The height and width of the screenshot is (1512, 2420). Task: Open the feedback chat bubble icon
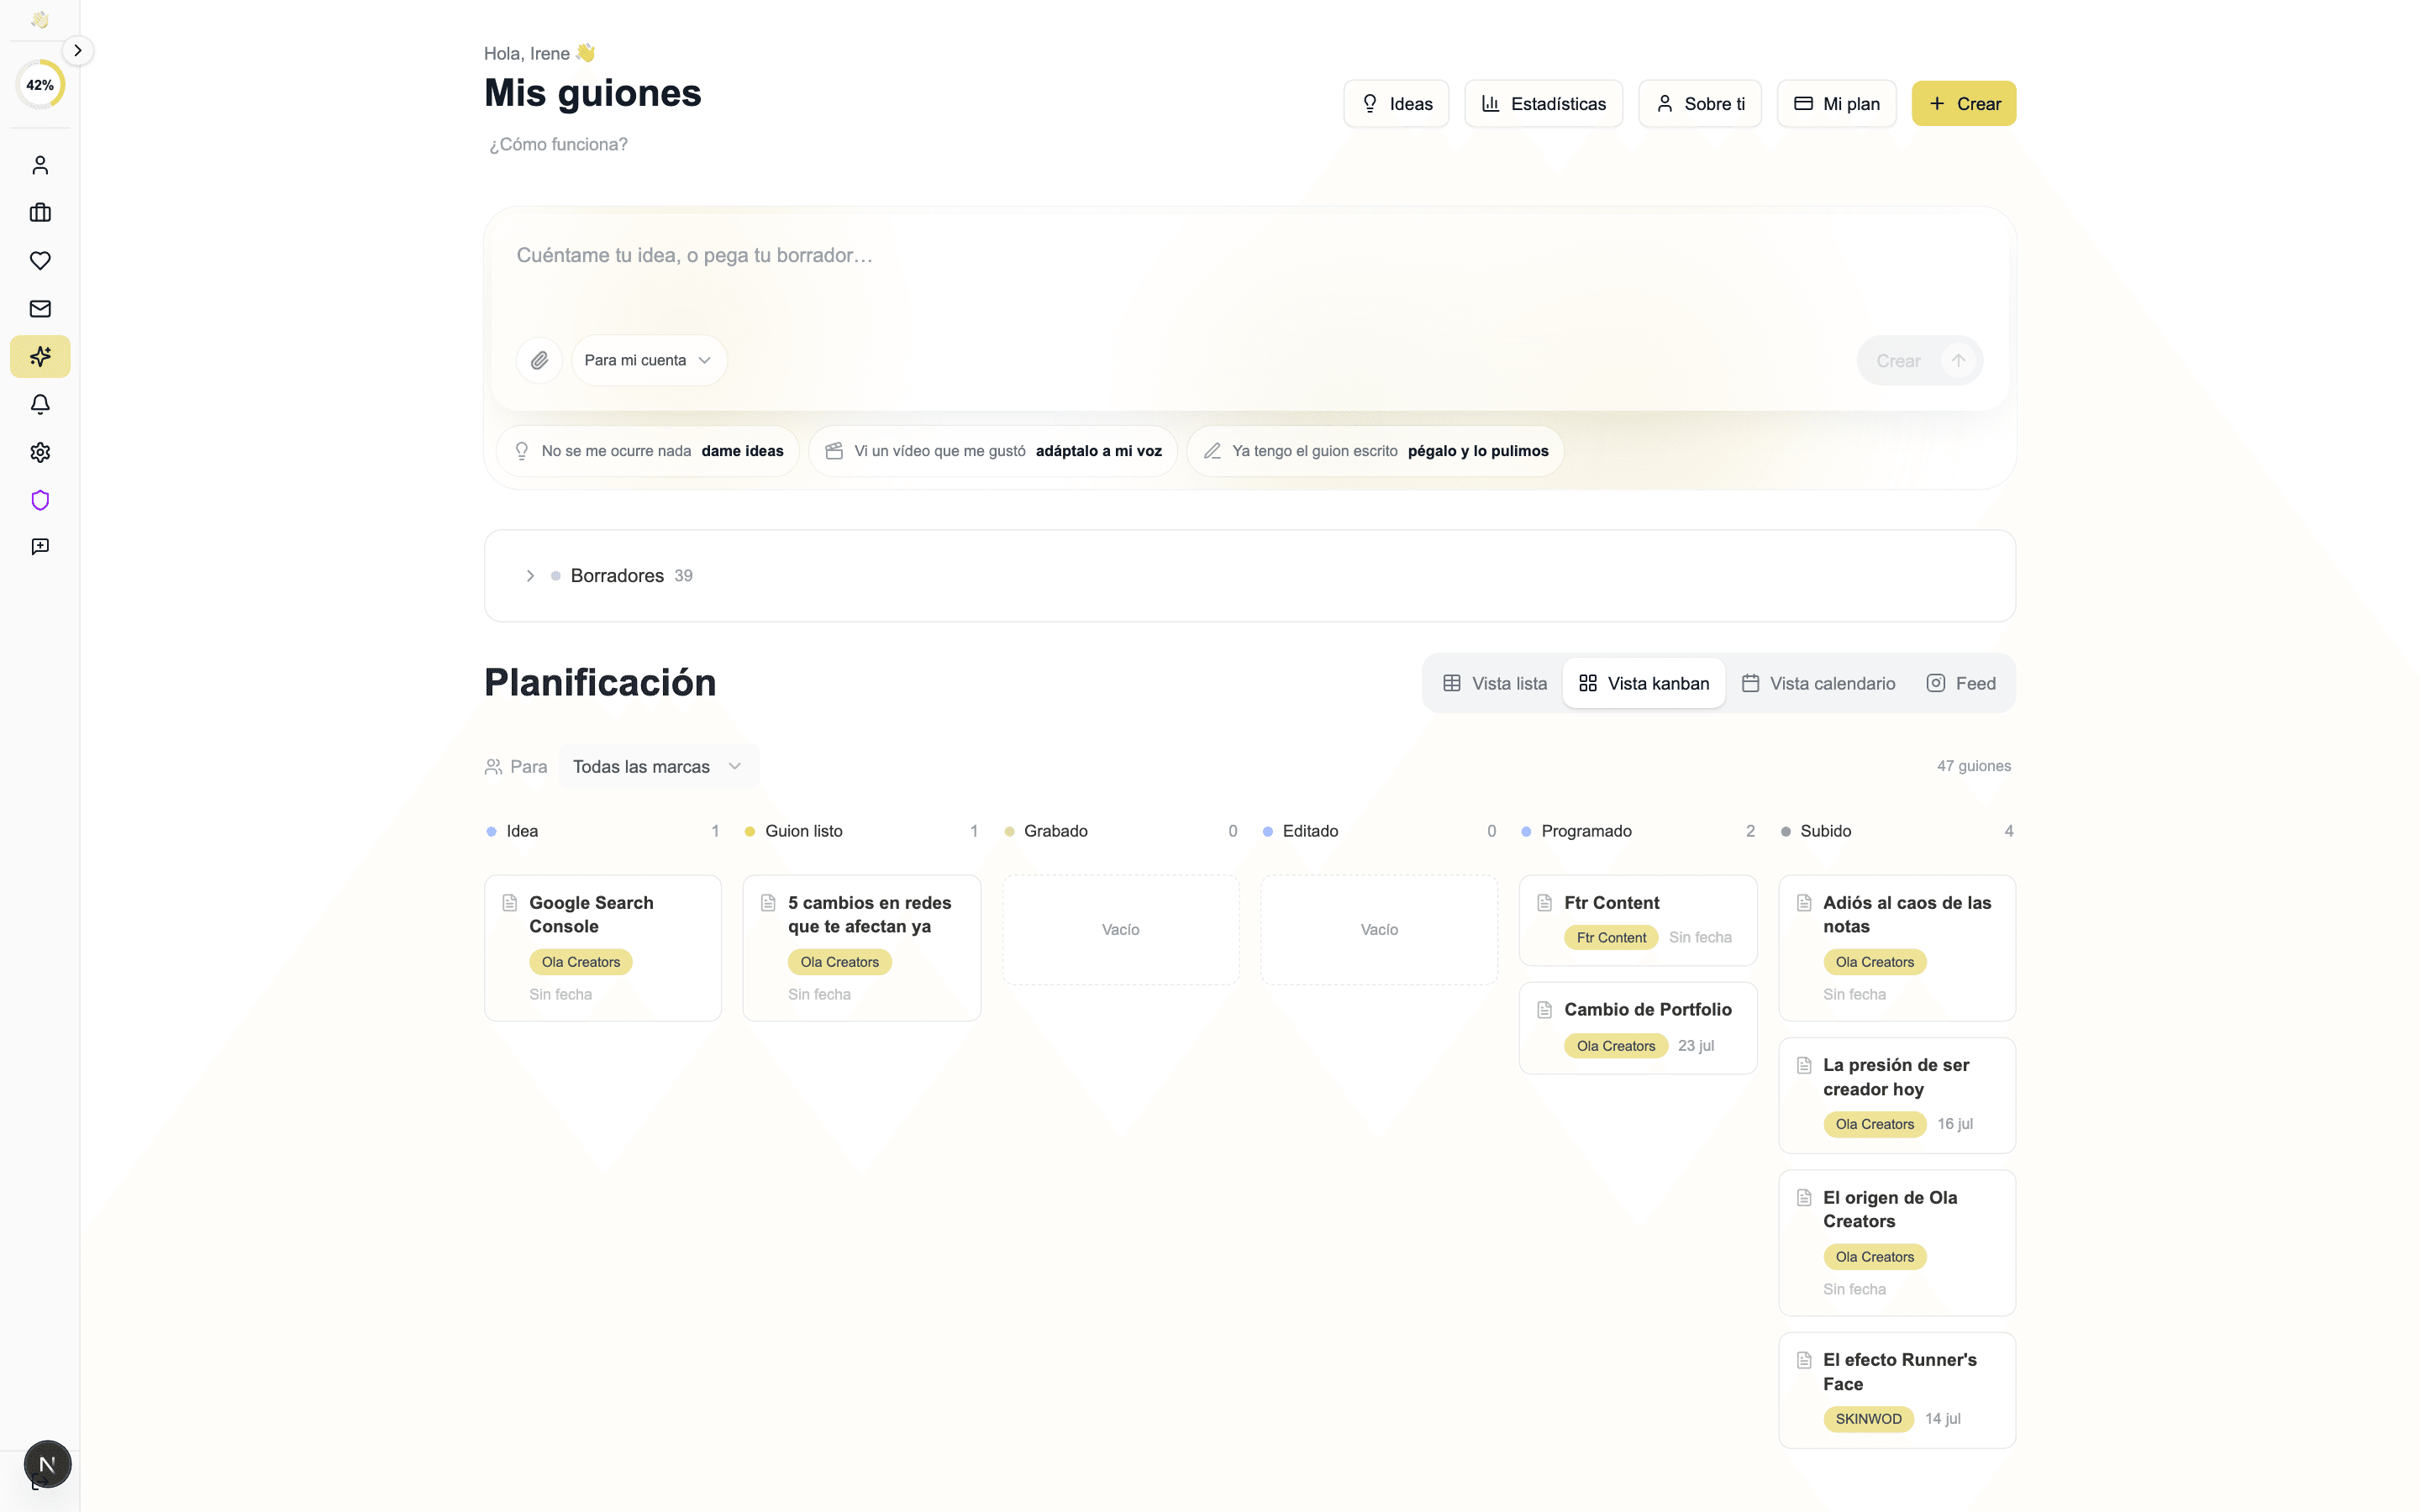coord(40,547)
